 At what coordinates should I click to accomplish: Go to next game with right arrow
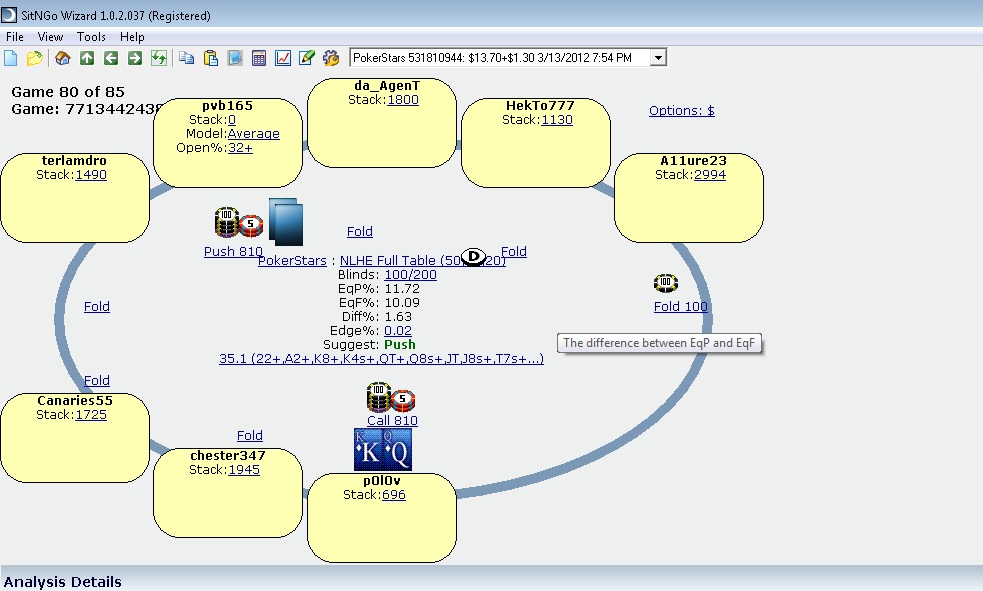coord(135,58)
